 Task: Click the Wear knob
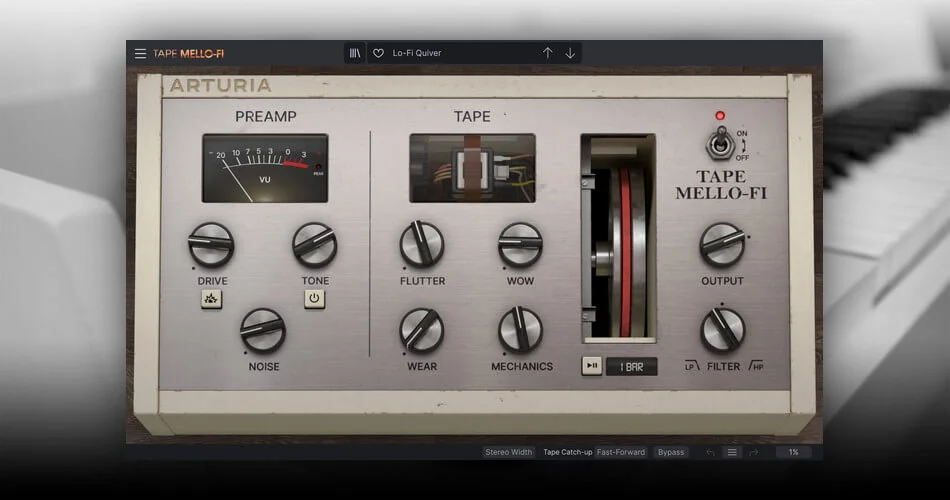[x=422, y=330]
